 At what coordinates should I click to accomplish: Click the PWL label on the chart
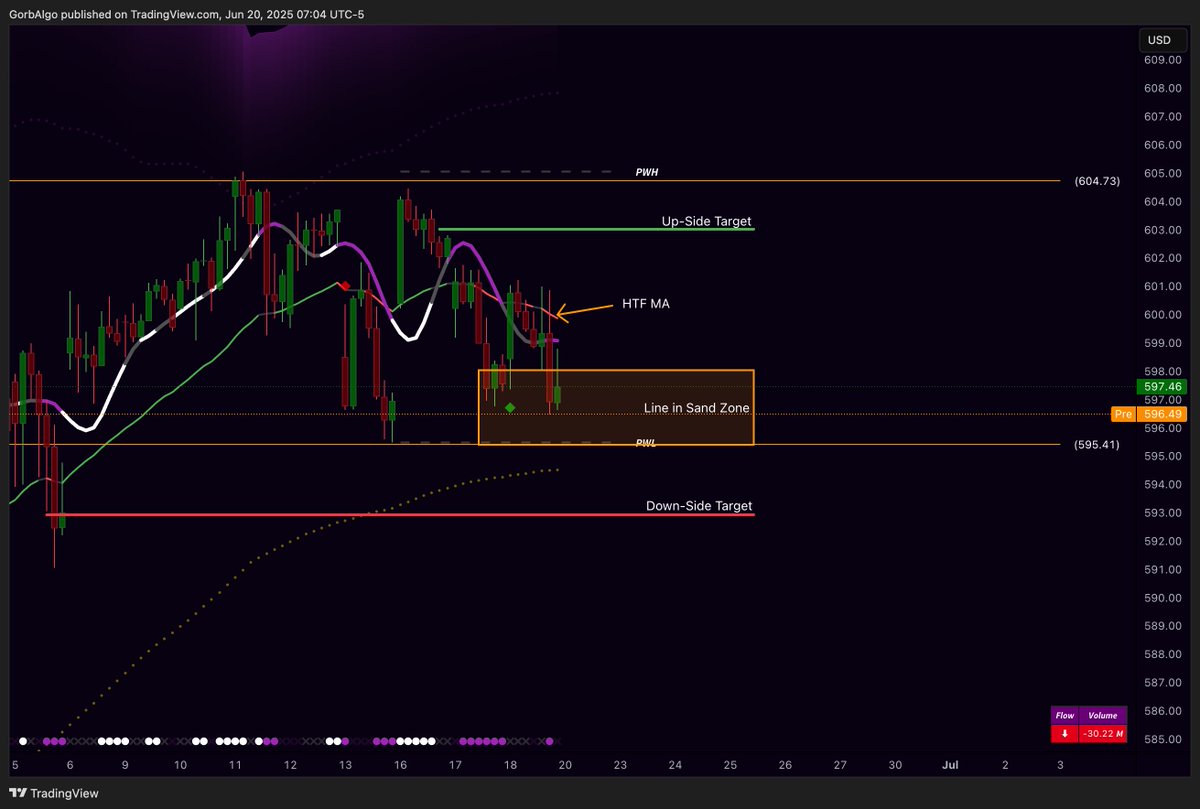pyautogui.click(x=644, y=442)
